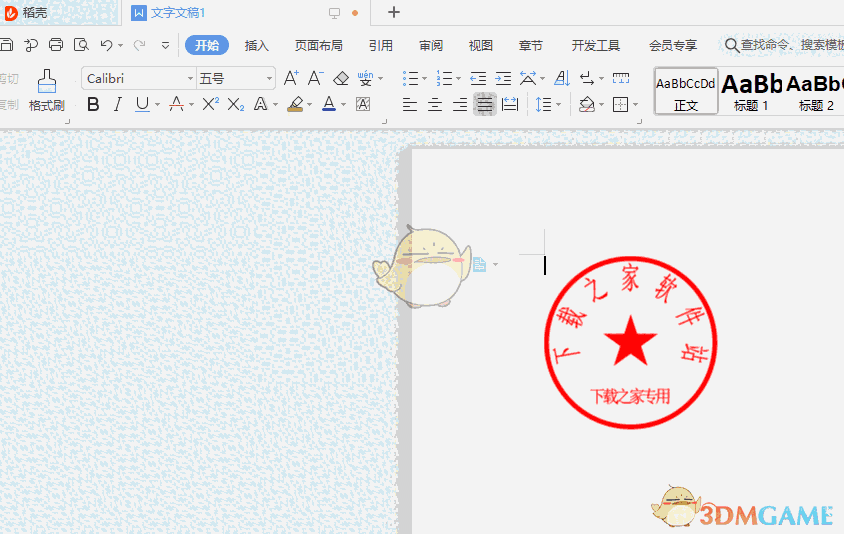
Task: Click the text direction icon
Action: pos(587,79)
